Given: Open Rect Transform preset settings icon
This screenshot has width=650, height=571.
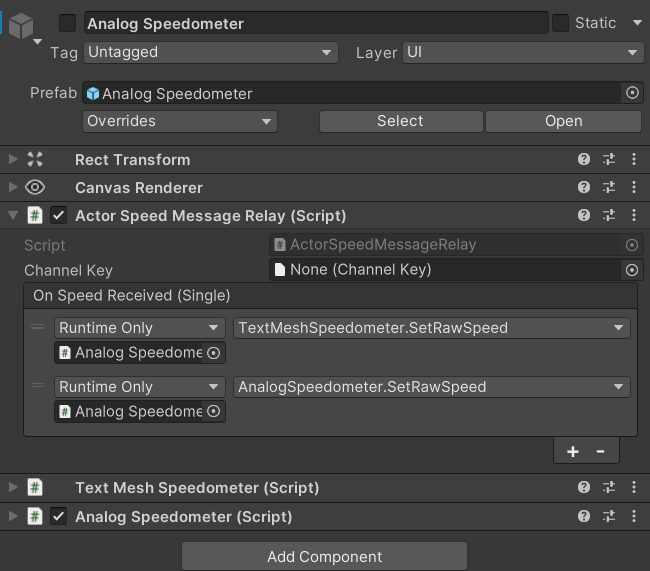Looking at the screenshot, I should click(x=609, y=159).
